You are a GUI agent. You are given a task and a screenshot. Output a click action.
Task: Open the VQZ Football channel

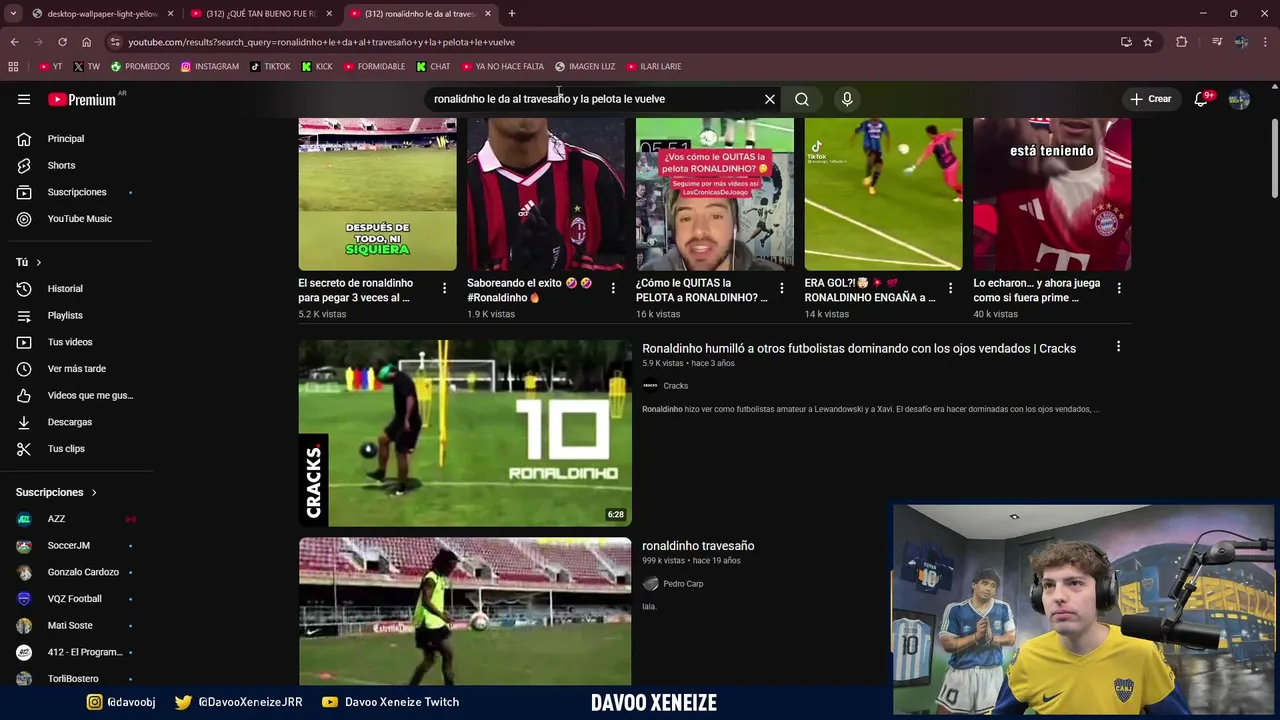pyautogui.click(x=76, y=599)
